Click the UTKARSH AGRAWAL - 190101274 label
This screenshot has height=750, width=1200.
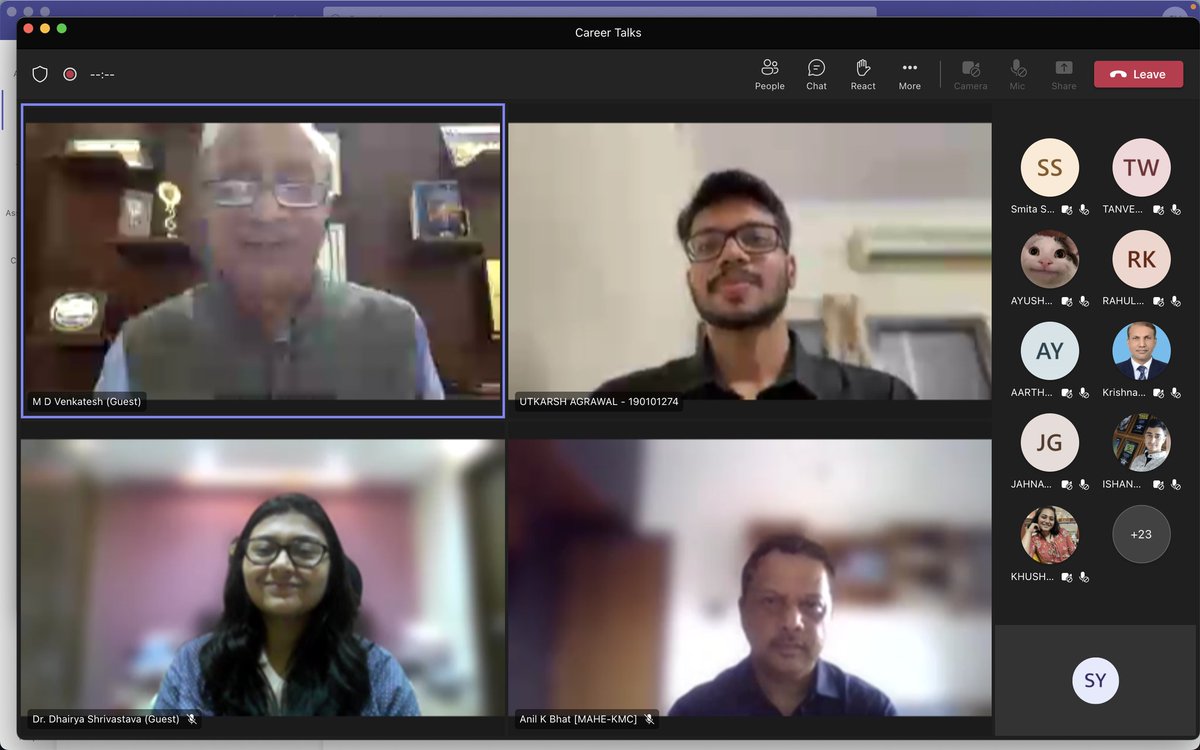click(599, 402)
